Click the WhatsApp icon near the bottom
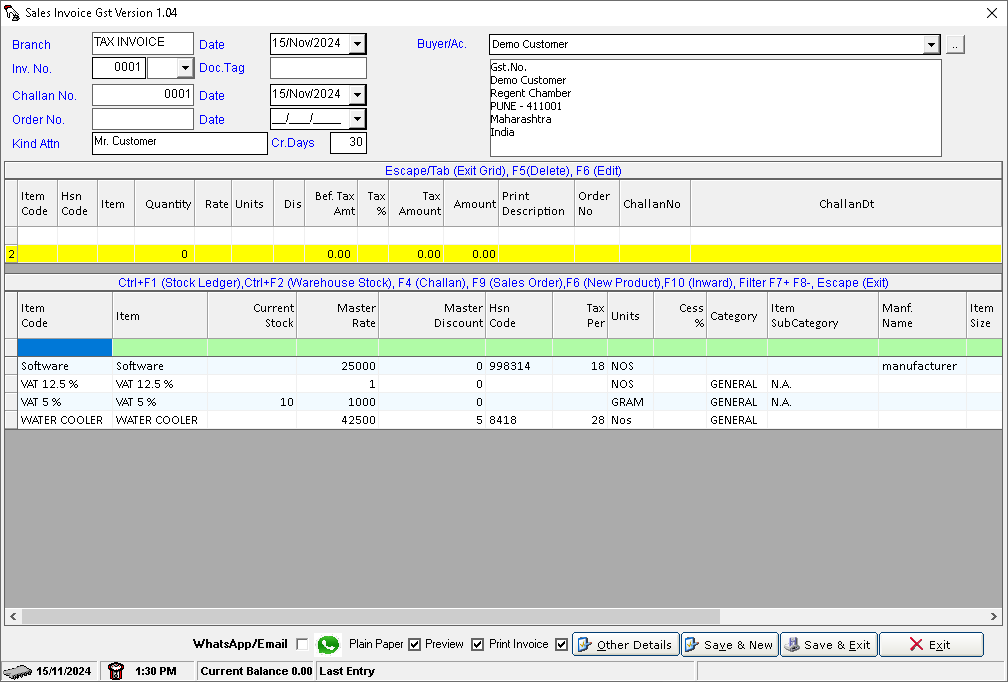The height and width of the screenshot is (682, 1008). coord(328,644)
